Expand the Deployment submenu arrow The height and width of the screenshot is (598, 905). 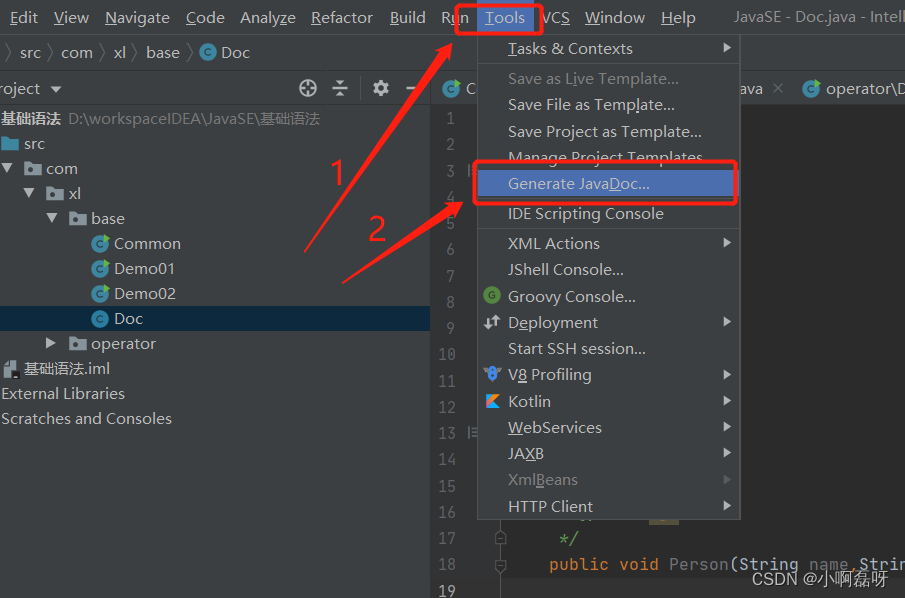click(x=727, y=322)
